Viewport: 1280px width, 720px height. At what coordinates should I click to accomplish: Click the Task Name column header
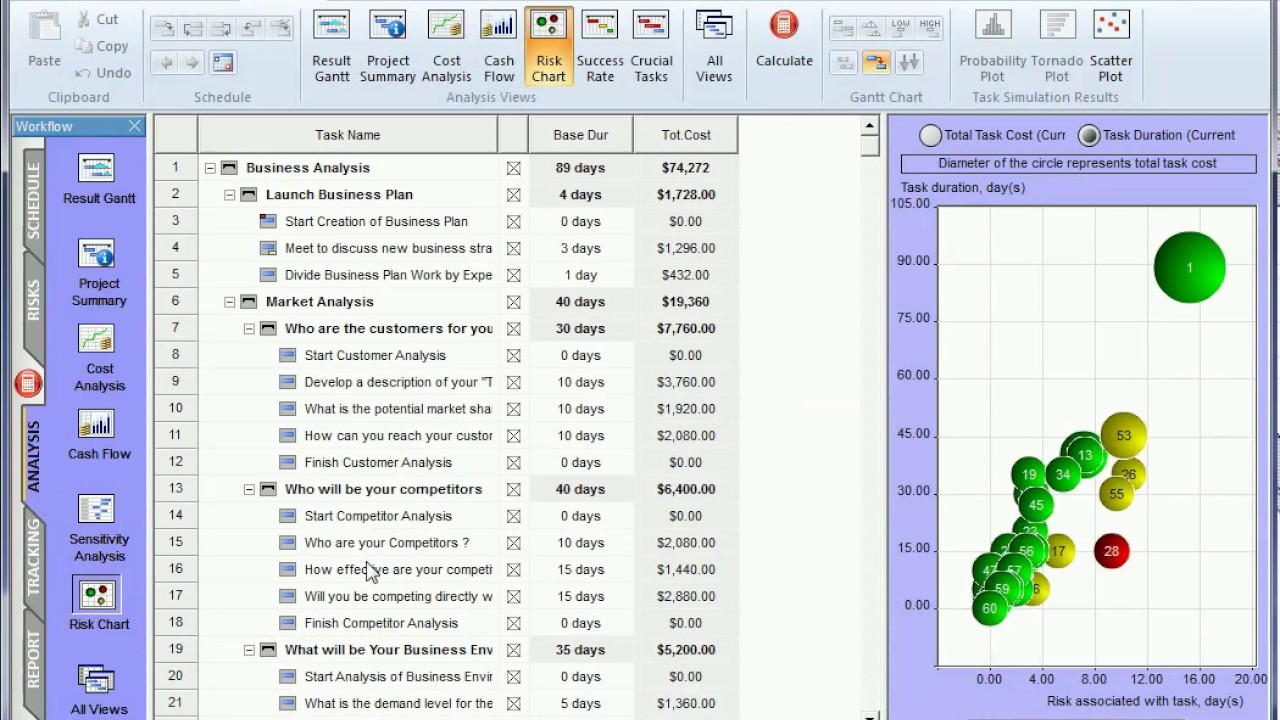coord(347,135)
